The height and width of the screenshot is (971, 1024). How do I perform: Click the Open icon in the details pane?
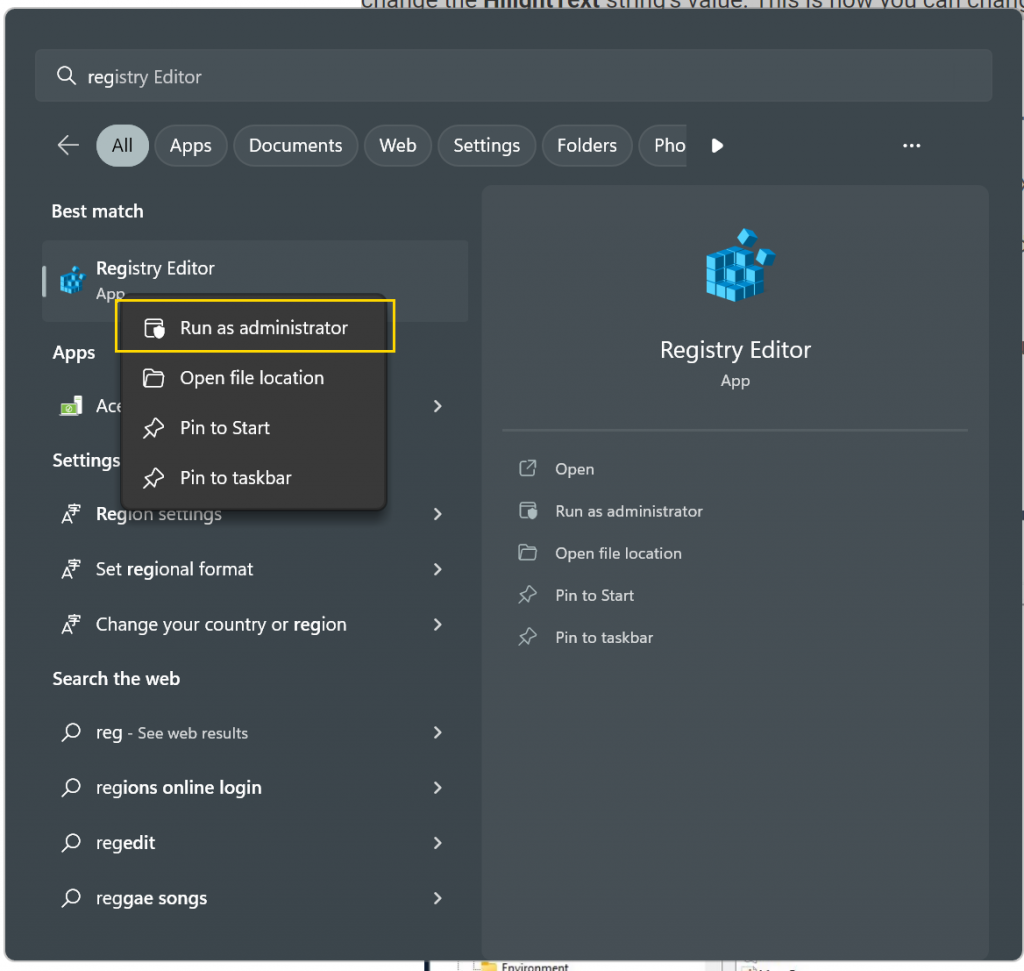point(528,468)
